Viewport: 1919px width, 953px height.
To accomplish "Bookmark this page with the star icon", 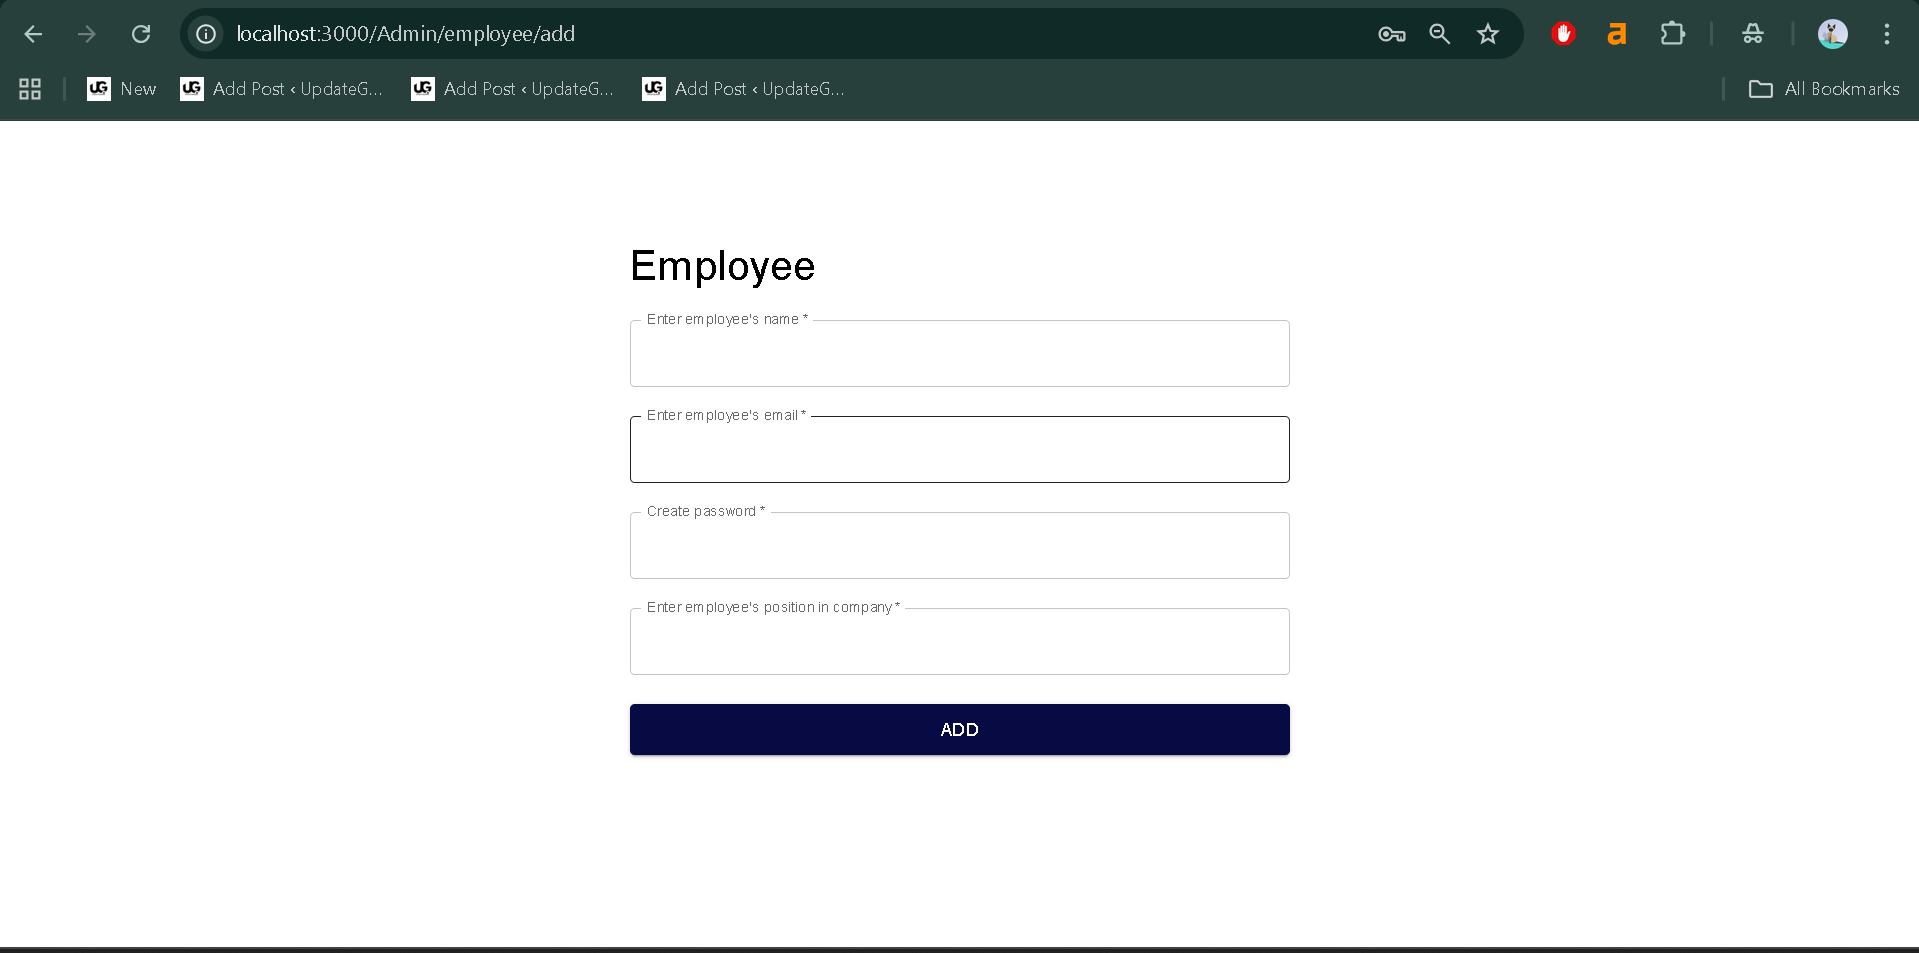I will 1487,33.
